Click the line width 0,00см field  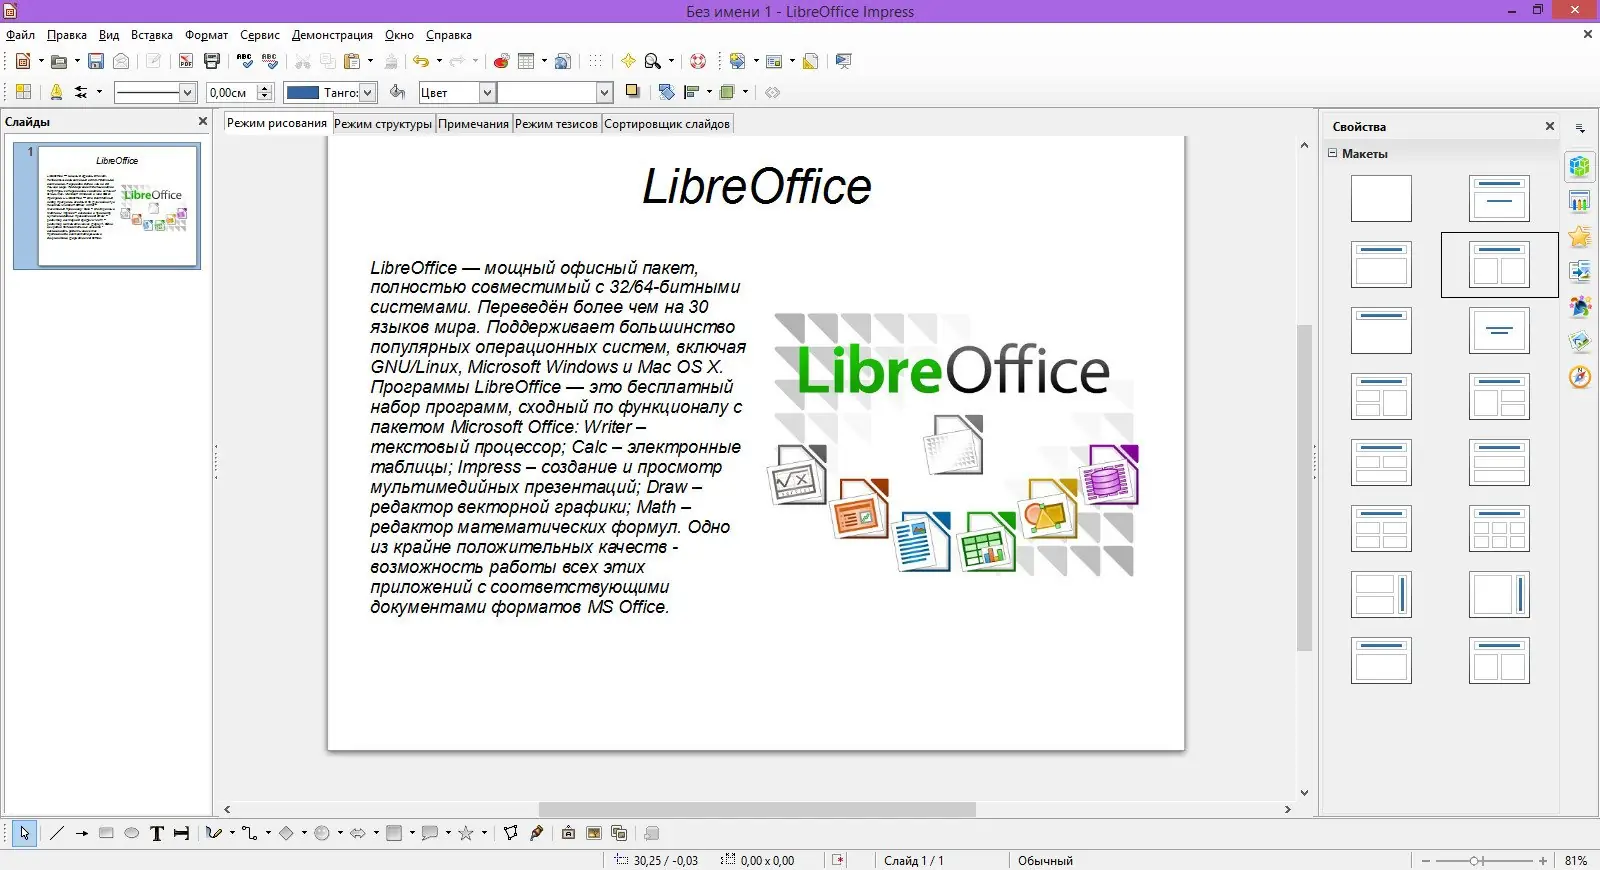coord(232,92)
